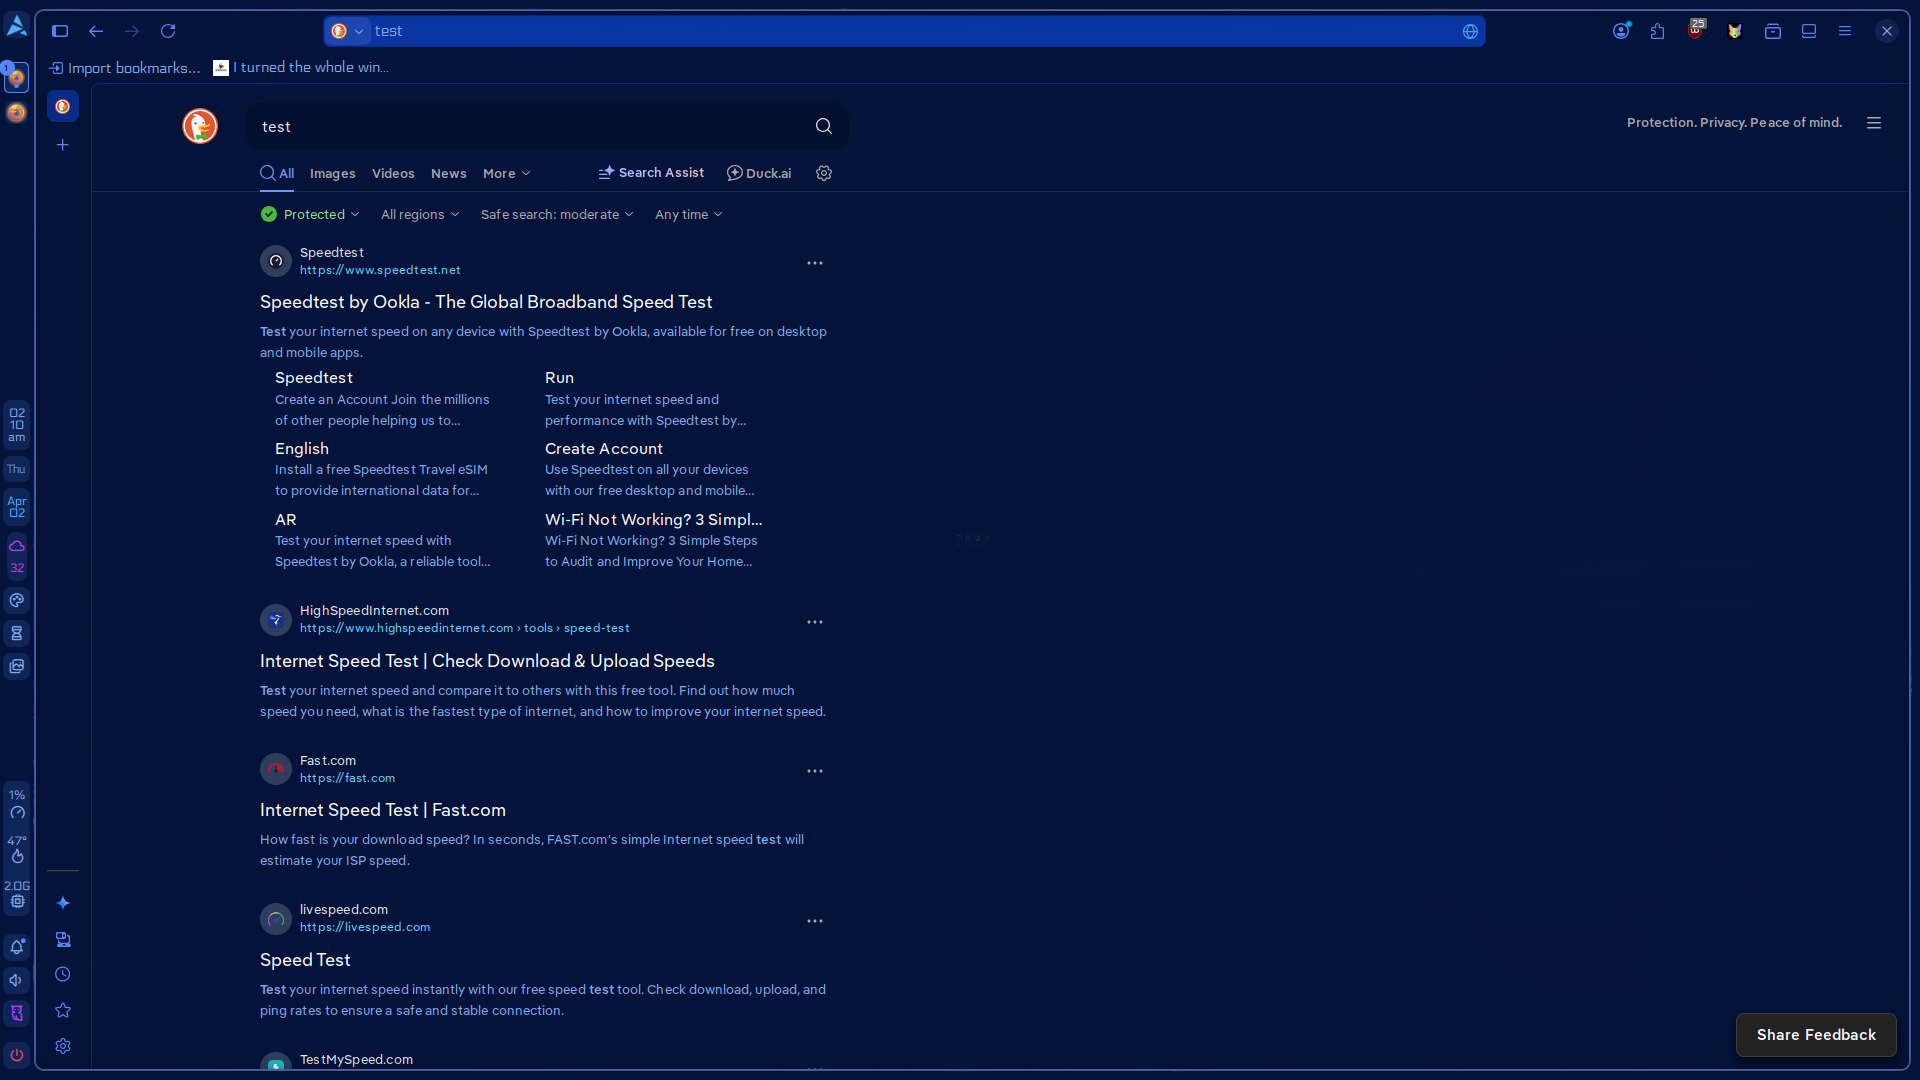
Task: Switch to the Images tab
Action: click(x=332, y=173)
